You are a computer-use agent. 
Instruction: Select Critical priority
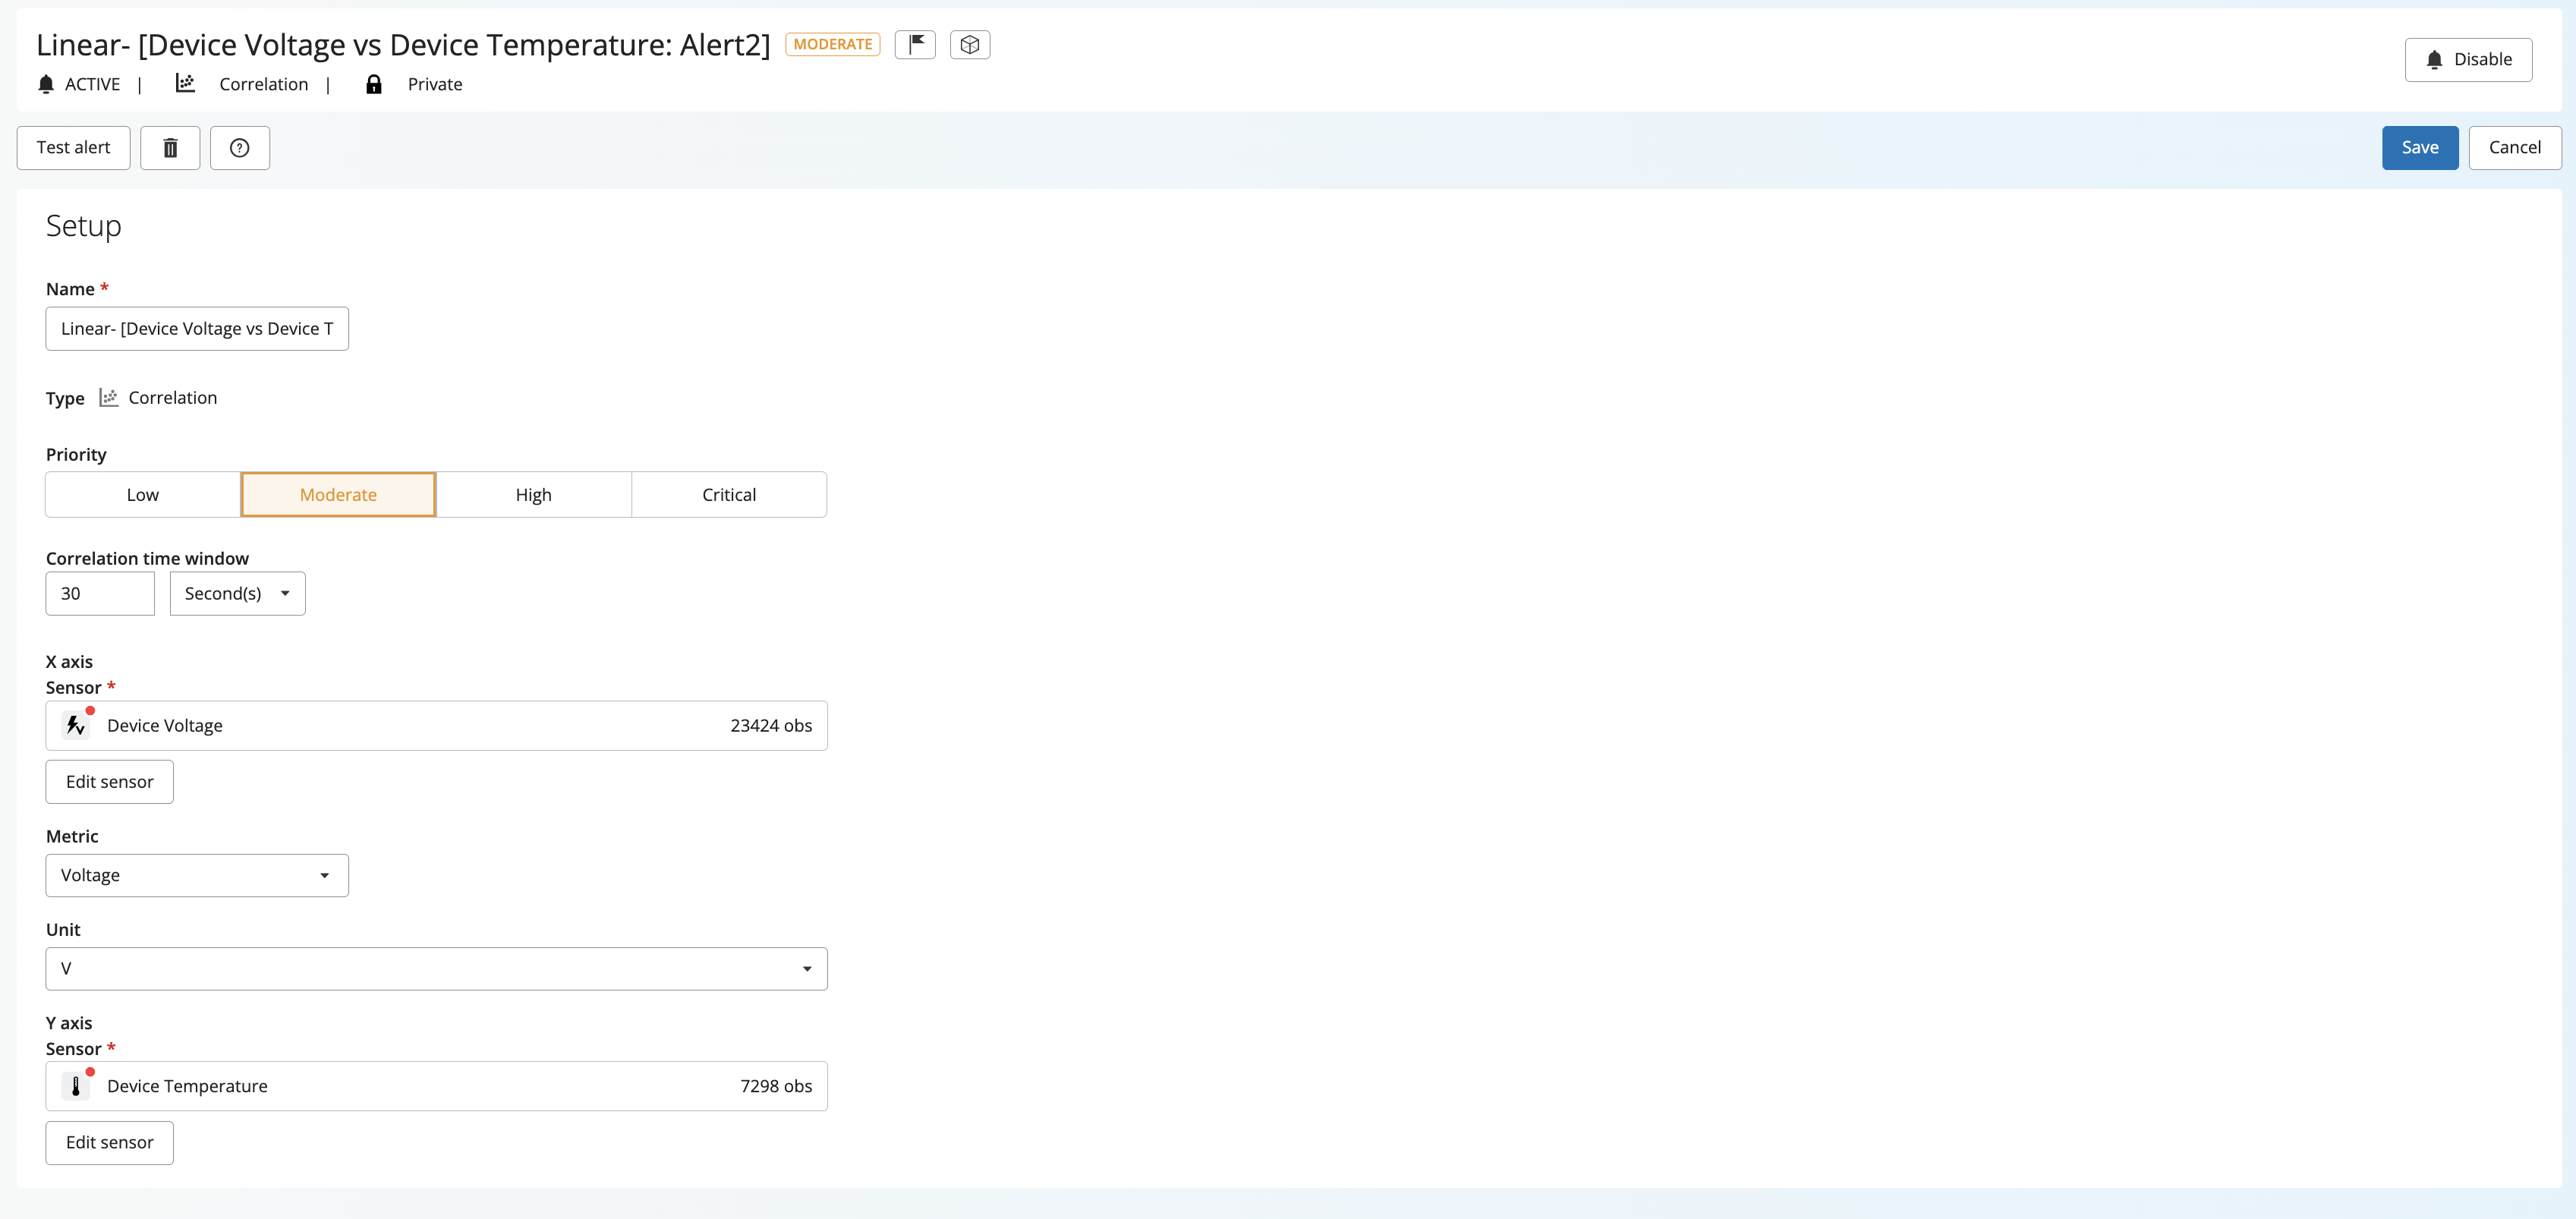[728, 494]
